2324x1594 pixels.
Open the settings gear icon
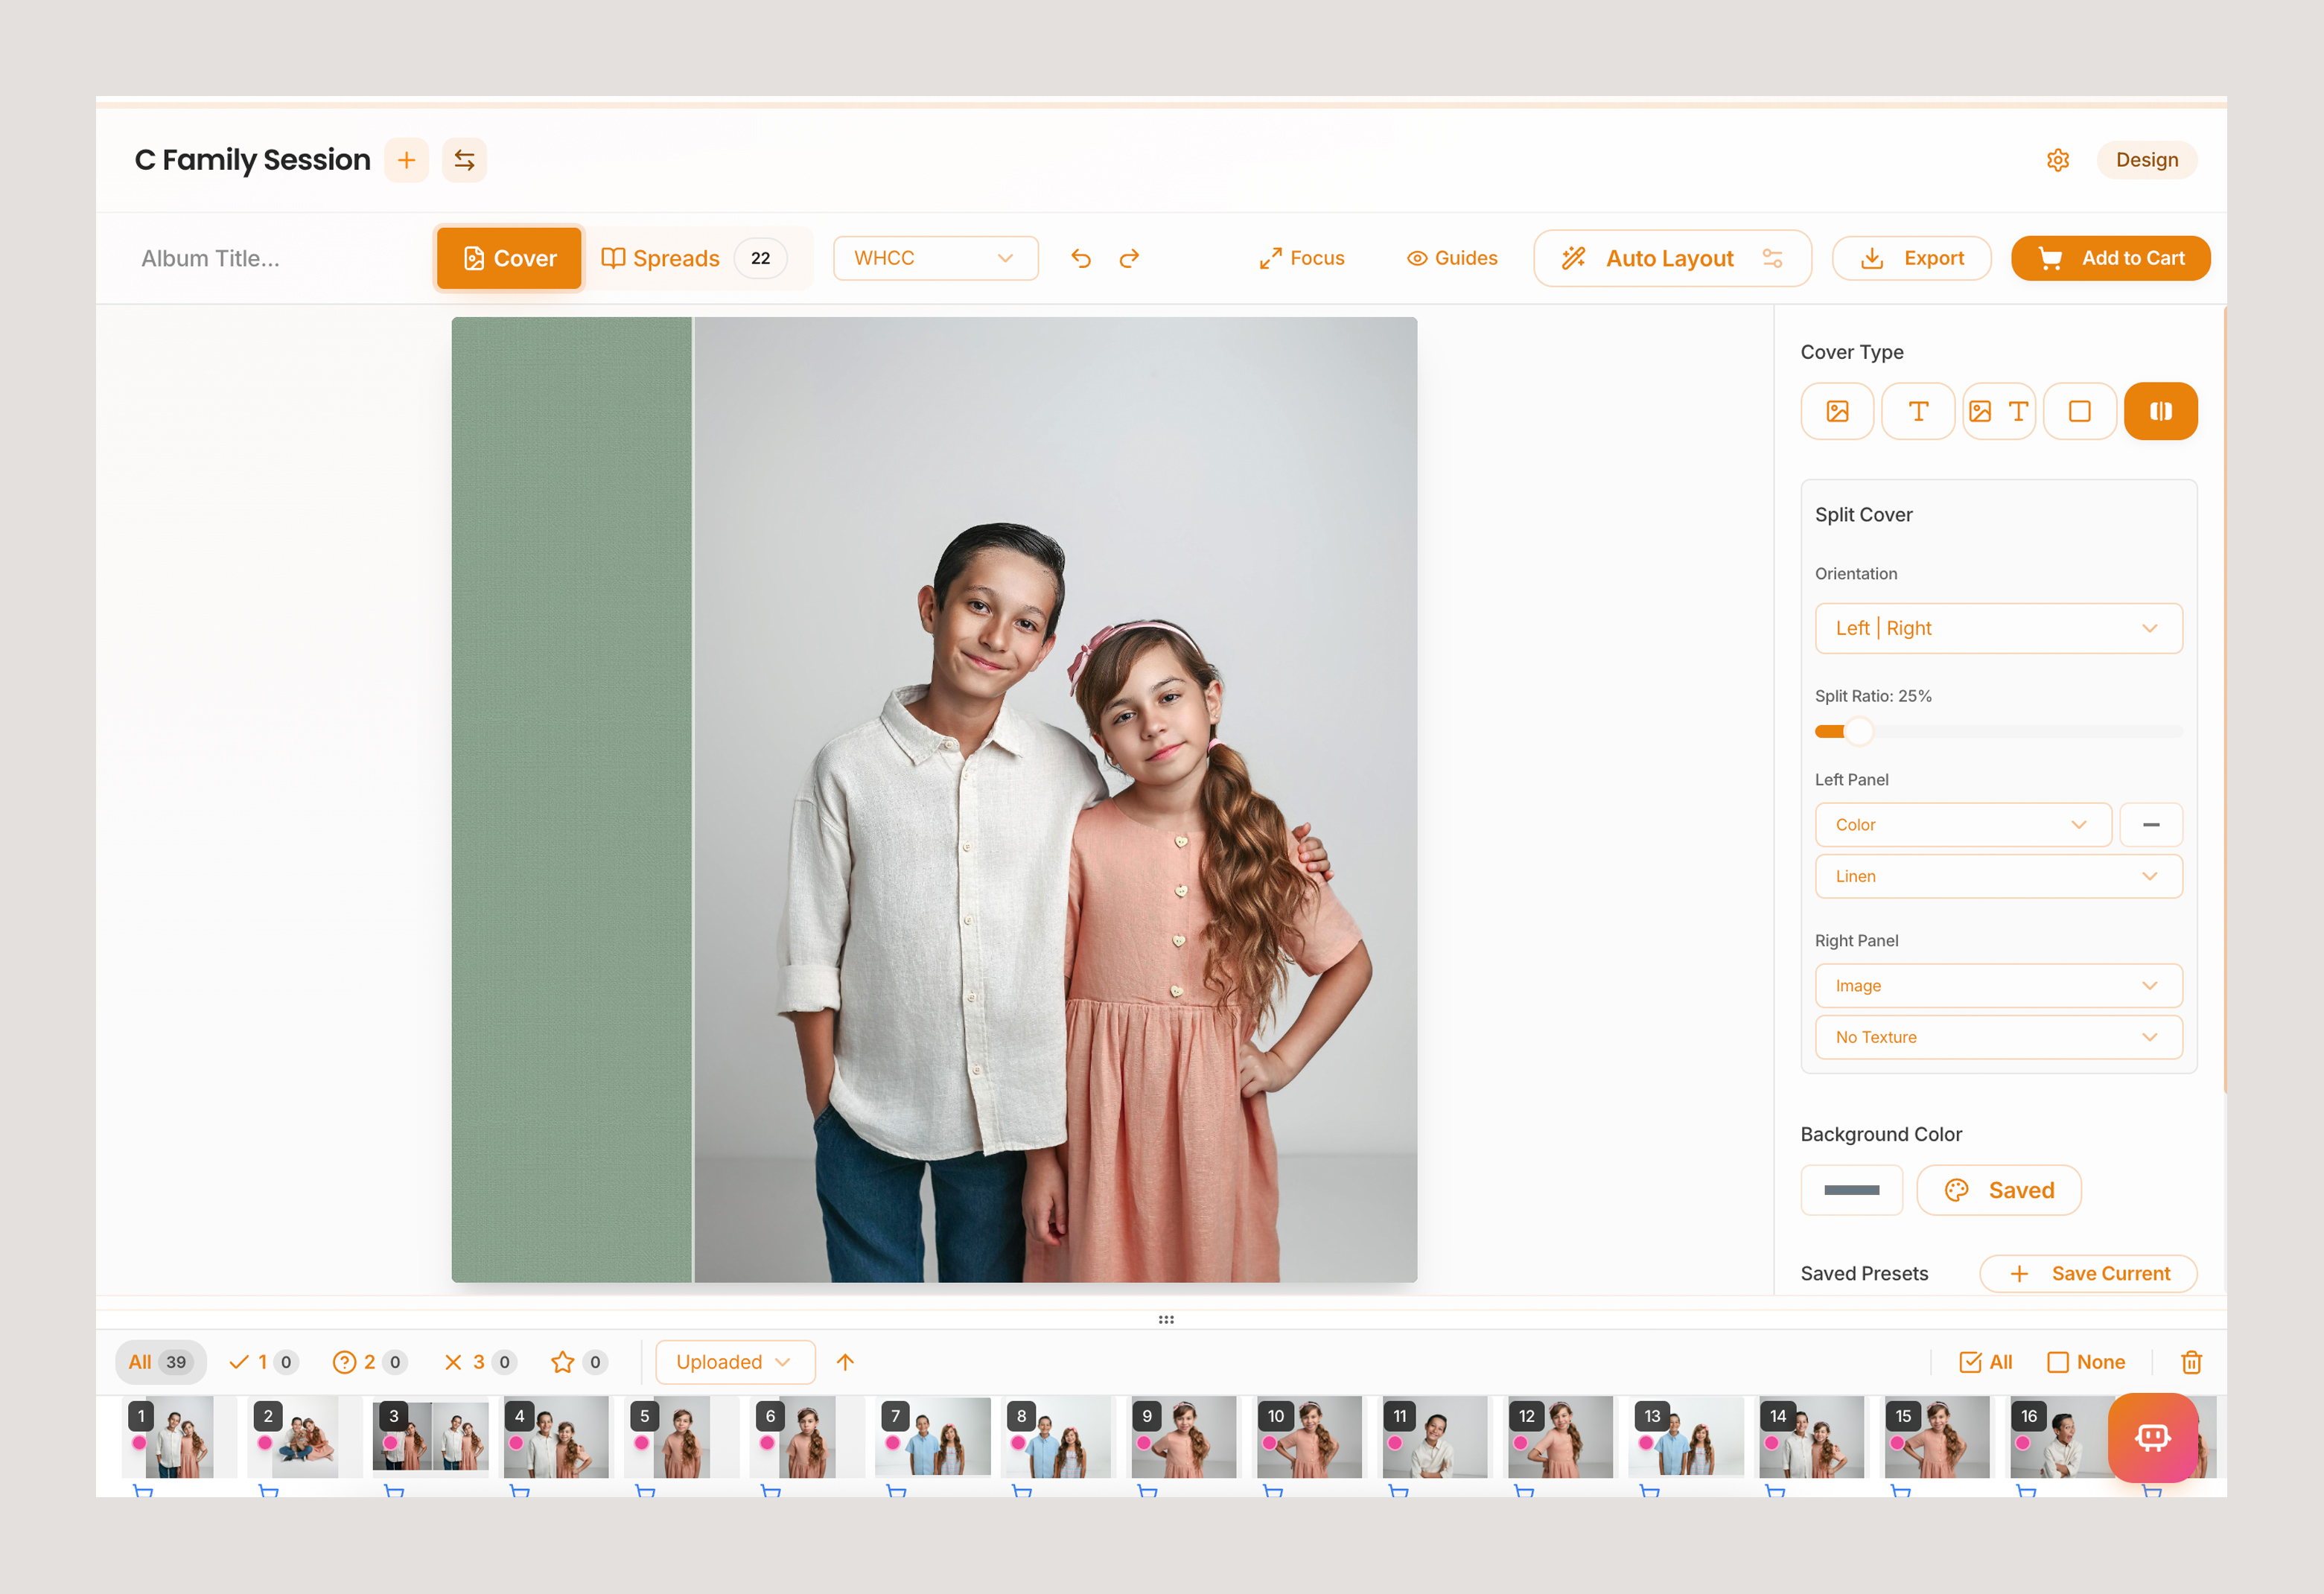click(2057, 160)
